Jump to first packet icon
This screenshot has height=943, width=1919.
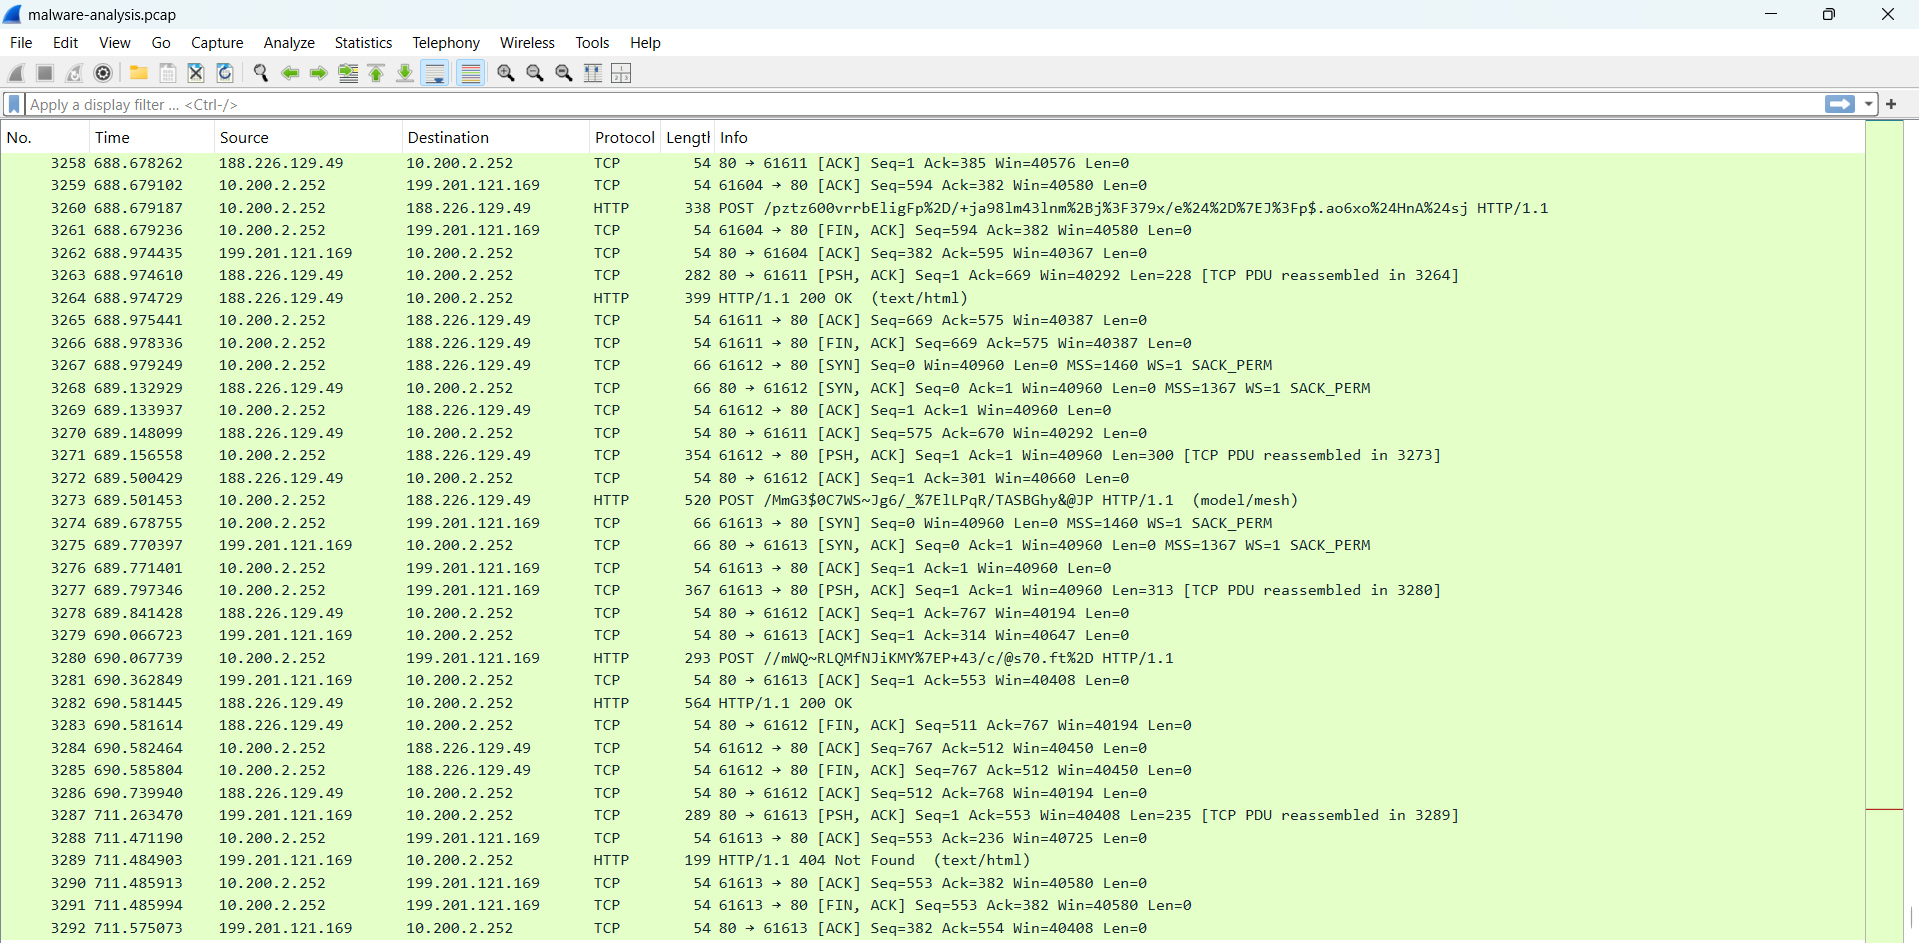tap(377, 73)
